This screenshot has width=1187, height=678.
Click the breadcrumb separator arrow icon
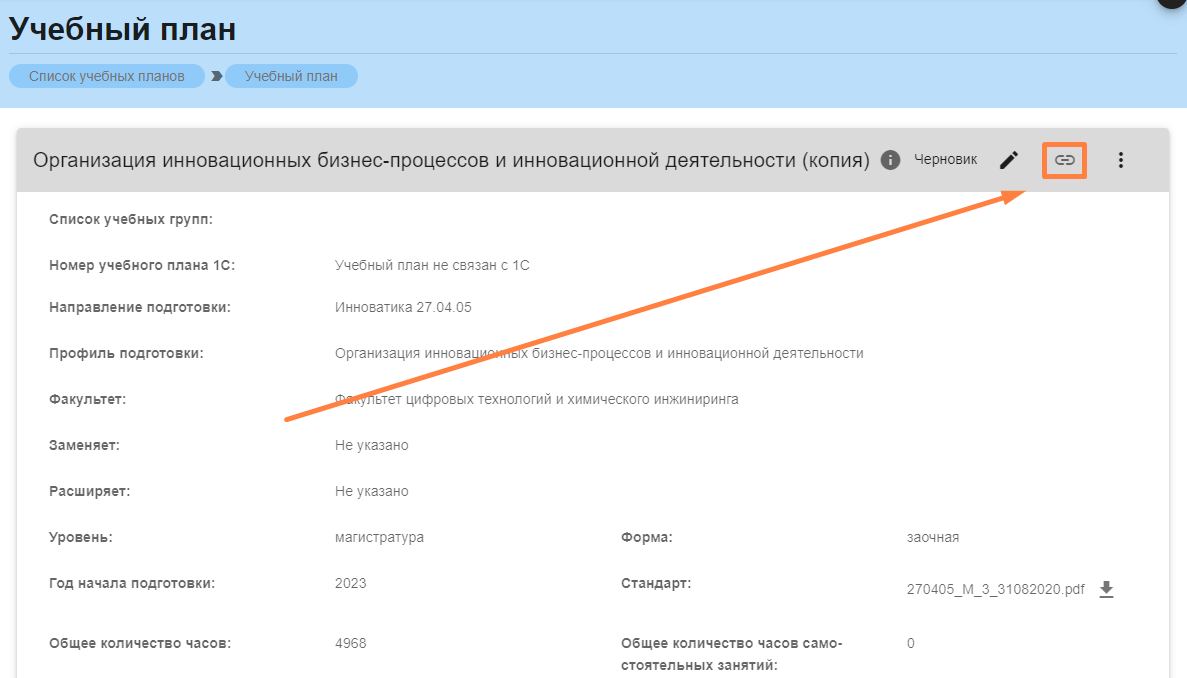tap(216, 76)
